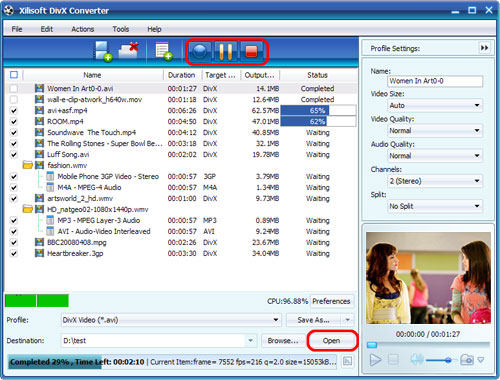
Task: Open the Tools menu
Action: pos(120,29)
